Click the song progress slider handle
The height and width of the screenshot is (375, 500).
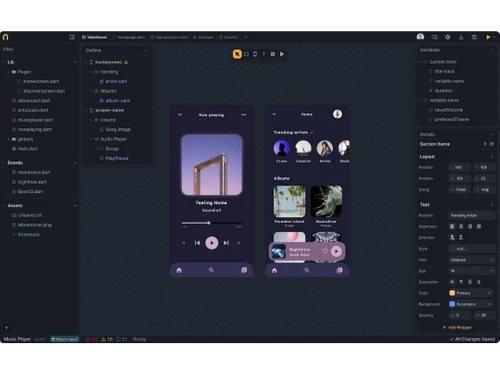(x=209, y=223)
